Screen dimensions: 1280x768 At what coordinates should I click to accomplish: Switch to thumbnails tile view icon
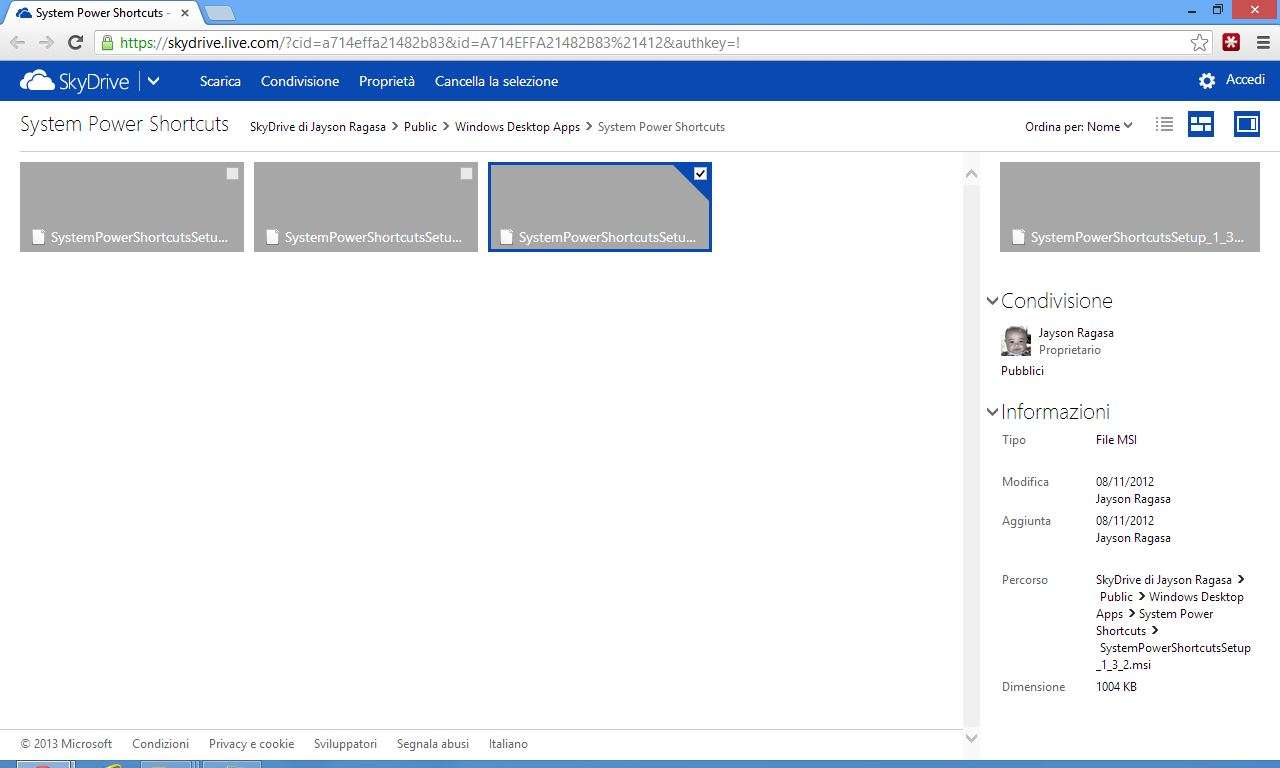tap(1201, 125)
